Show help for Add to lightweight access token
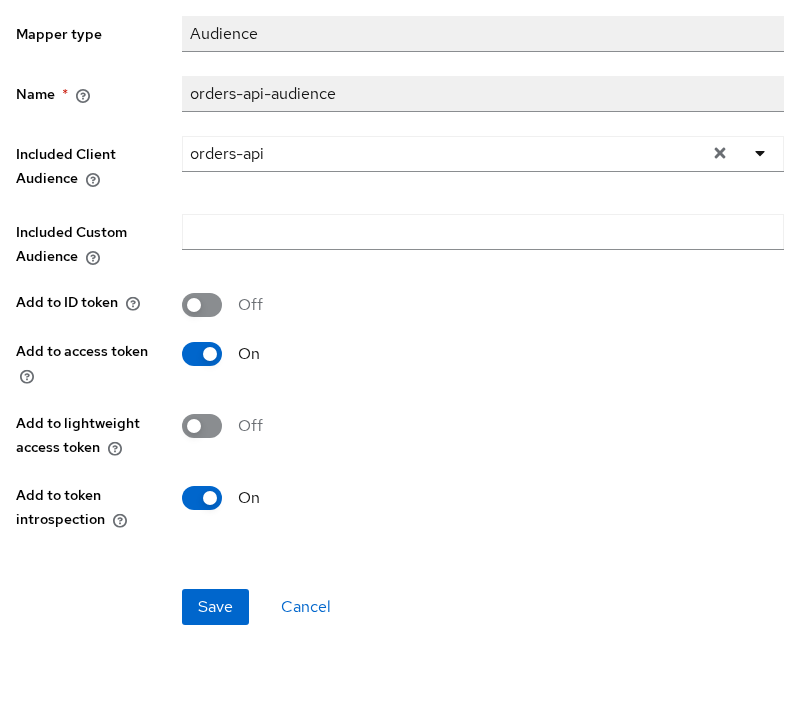The width and height of the screenshot is (800, 721). [x=115, y=449]
